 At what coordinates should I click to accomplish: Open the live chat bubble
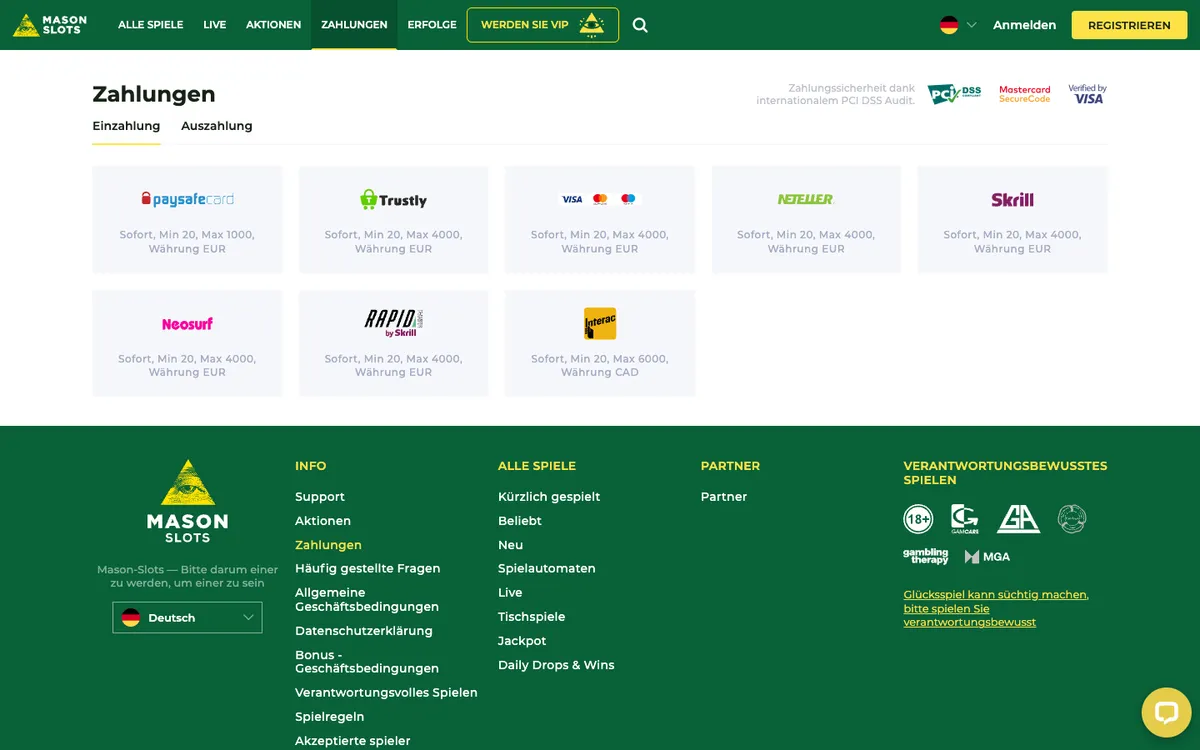[x=1166, y=712]
